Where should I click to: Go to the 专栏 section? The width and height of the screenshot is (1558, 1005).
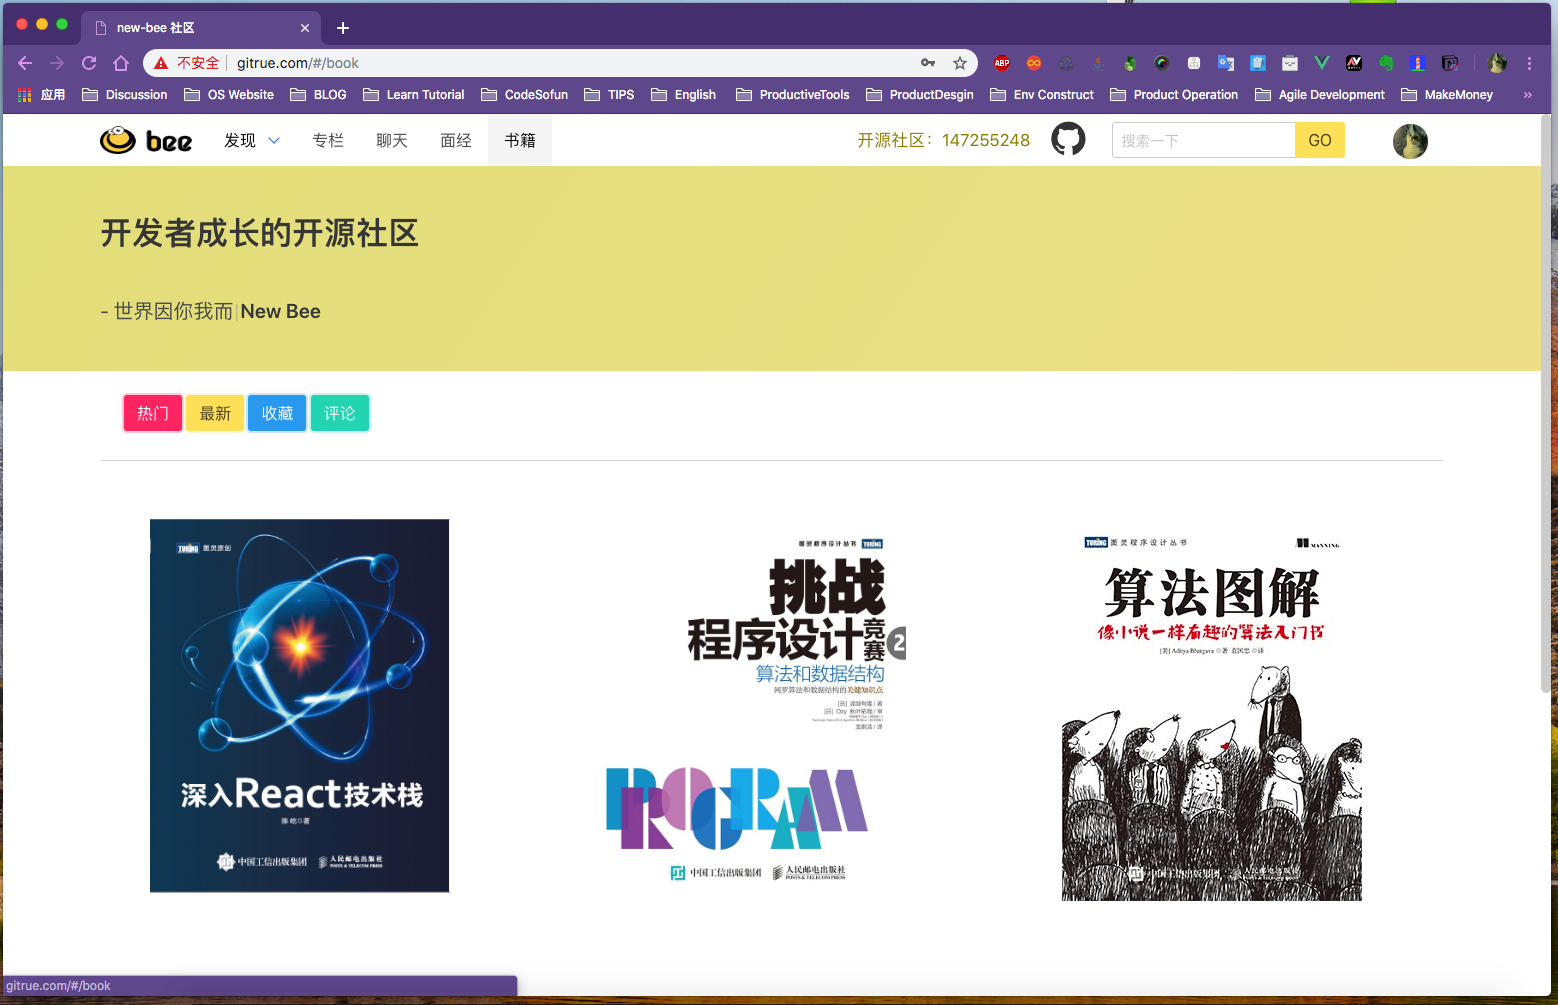[328, 140]
